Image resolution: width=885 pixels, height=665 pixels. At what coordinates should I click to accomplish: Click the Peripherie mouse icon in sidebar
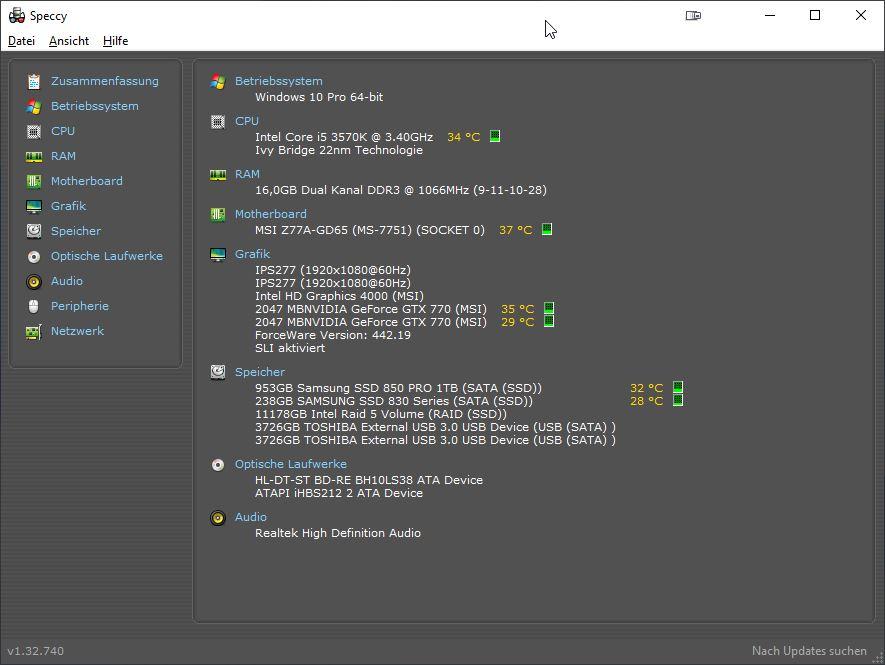tap(34, 306)
